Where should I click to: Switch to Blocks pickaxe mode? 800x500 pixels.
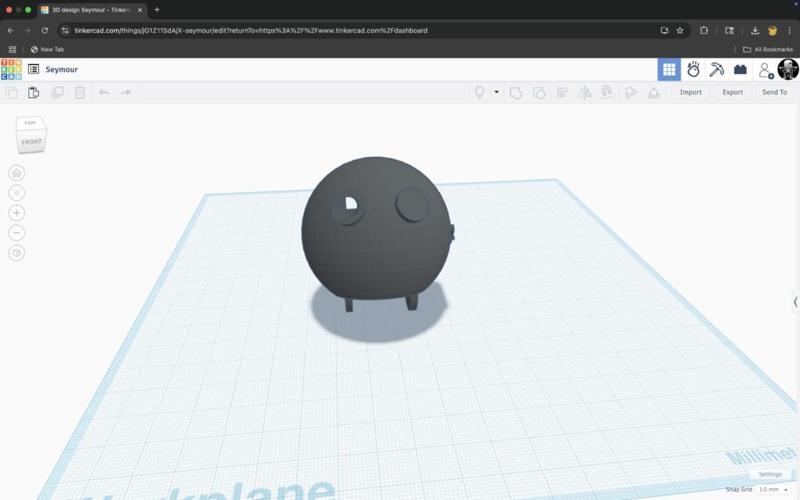coord(716,69)
